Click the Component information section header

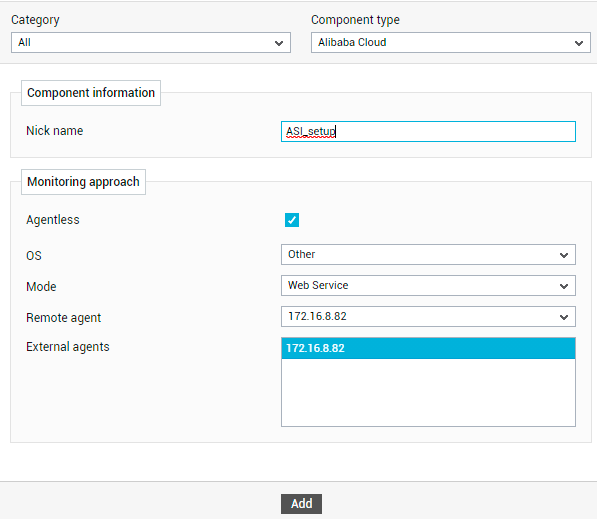pyautogui.click(x=91, y=93)
